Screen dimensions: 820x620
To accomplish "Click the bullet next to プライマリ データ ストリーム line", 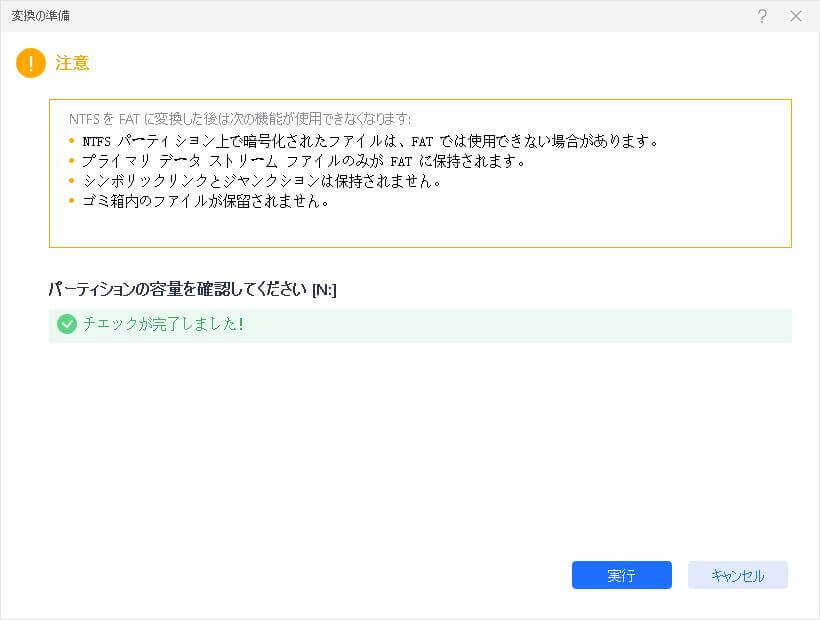I will 70,163.
